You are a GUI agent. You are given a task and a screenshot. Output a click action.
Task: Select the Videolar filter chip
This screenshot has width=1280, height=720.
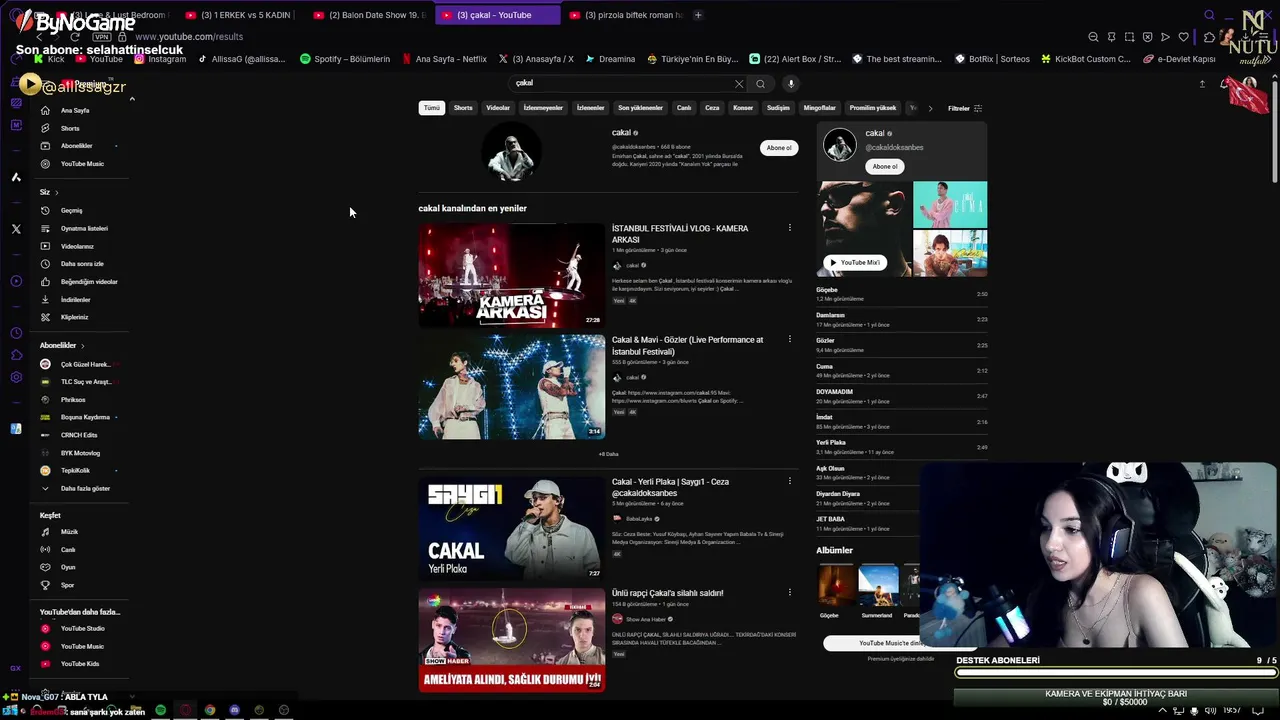[498, 108]
